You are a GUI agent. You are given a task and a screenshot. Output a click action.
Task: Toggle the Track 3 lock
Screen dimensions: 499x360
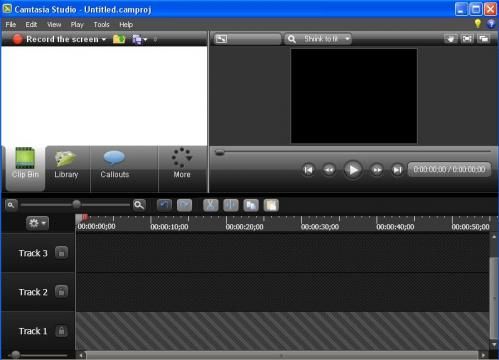click(x=61, y=253)
